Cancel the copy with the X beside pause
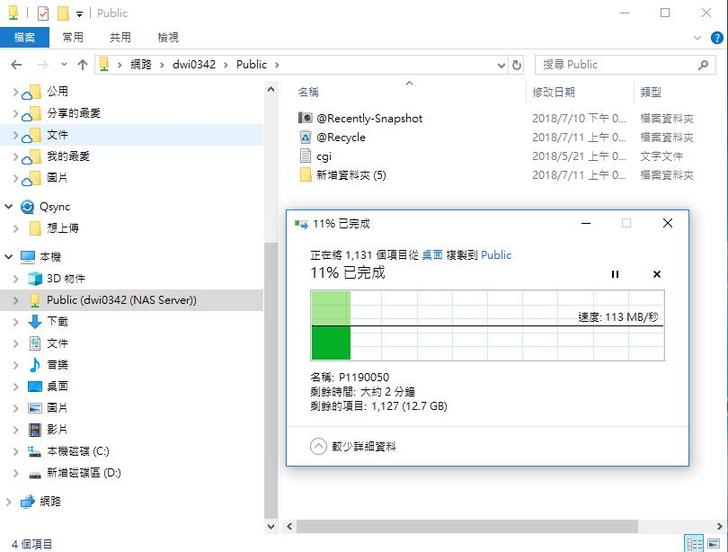The image size is (728, 552). click(x=656, y=274)
